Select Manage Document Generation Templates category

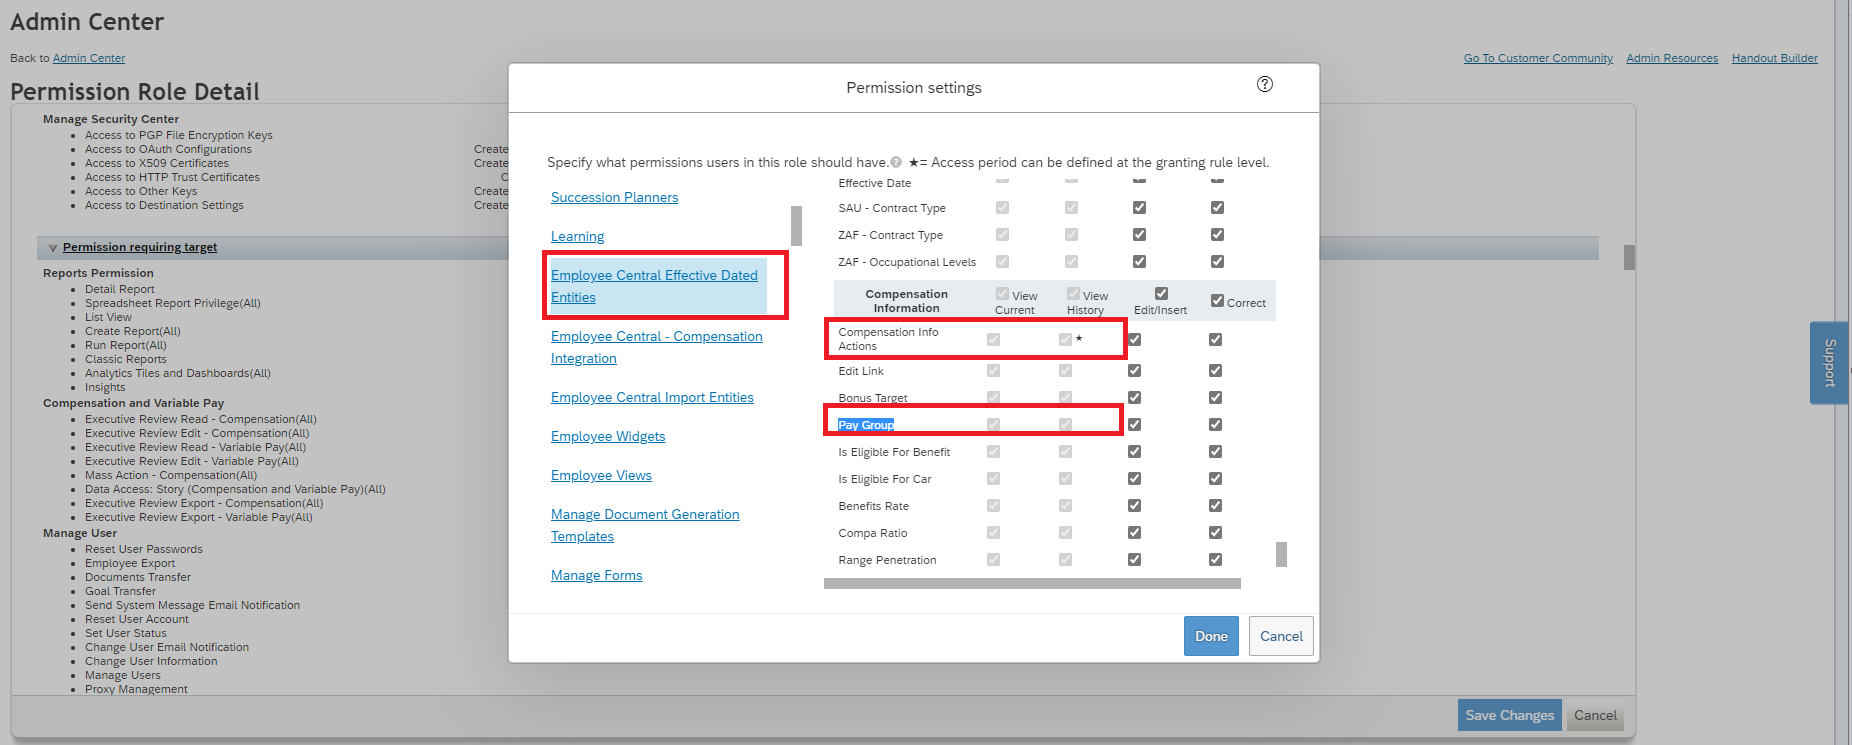645,525
